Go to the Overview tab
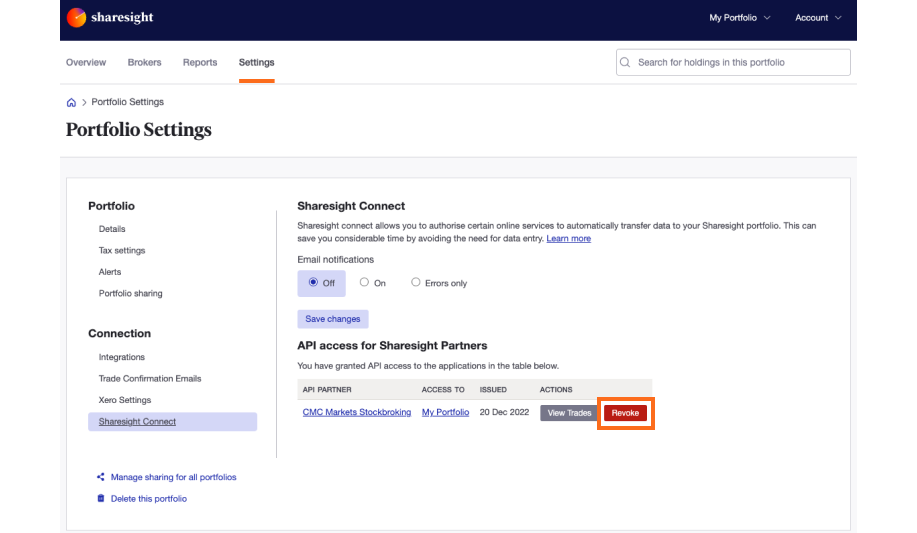This screenshot has height=533, width=917. (x=86, y=62)
